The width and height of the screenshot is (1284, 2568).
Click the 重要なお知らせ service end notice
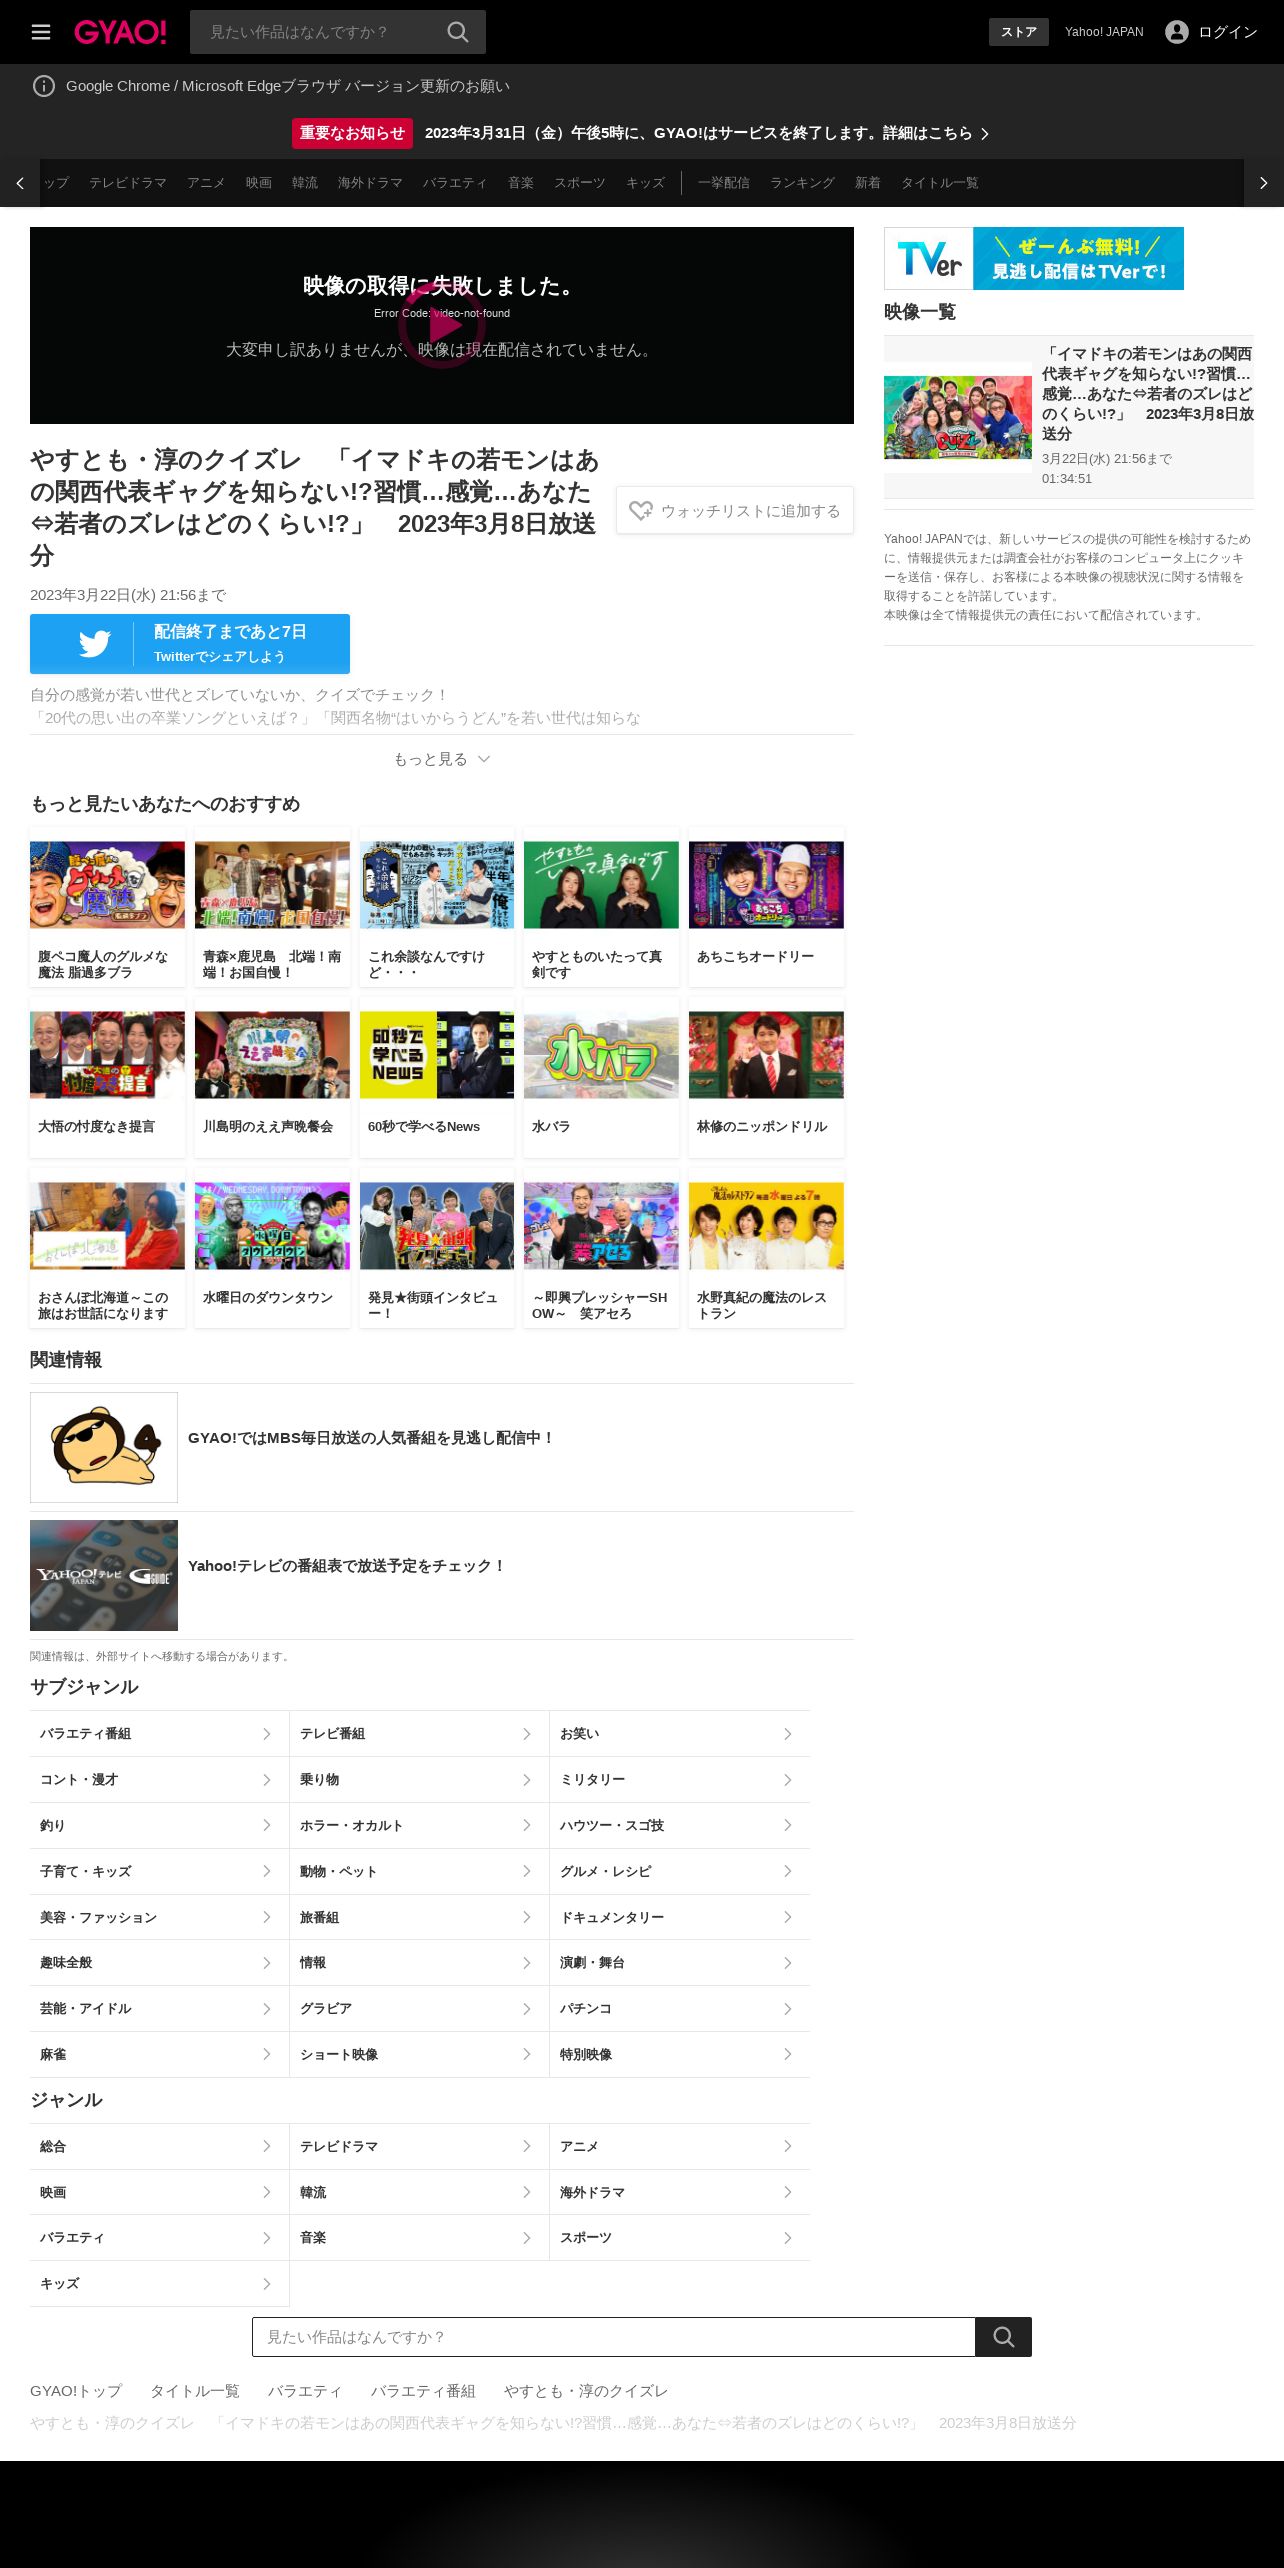(x=640, y=133)
